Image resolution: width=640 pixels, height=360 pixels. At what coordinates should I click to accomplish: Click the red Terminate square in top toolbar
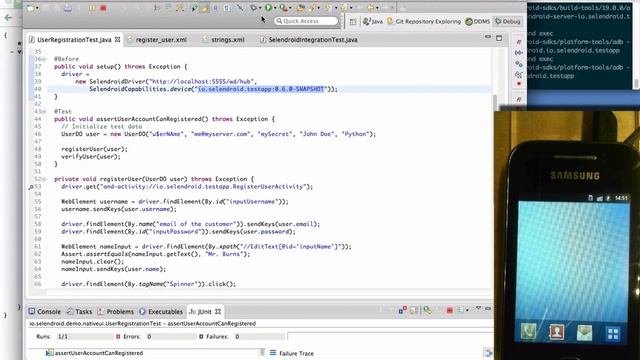coord(103,8)
